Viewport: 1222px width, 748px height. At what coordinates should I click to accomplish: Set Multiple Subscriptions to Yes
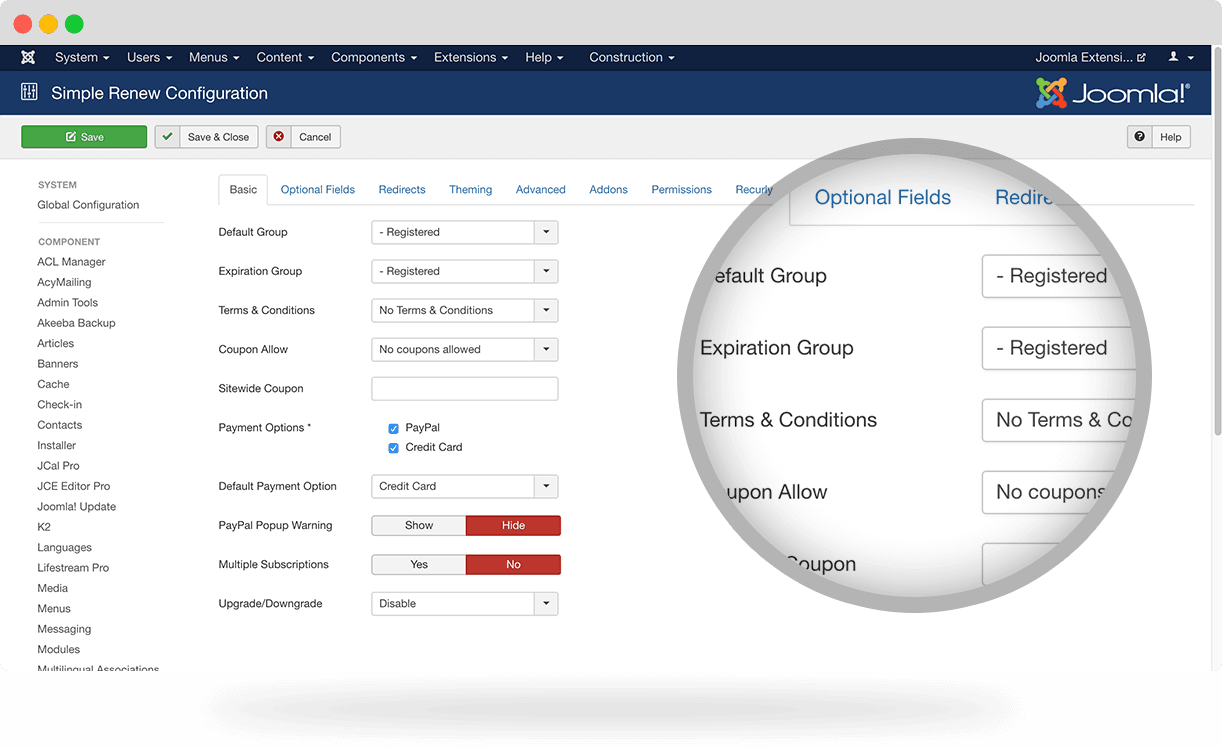coord(418,565)
